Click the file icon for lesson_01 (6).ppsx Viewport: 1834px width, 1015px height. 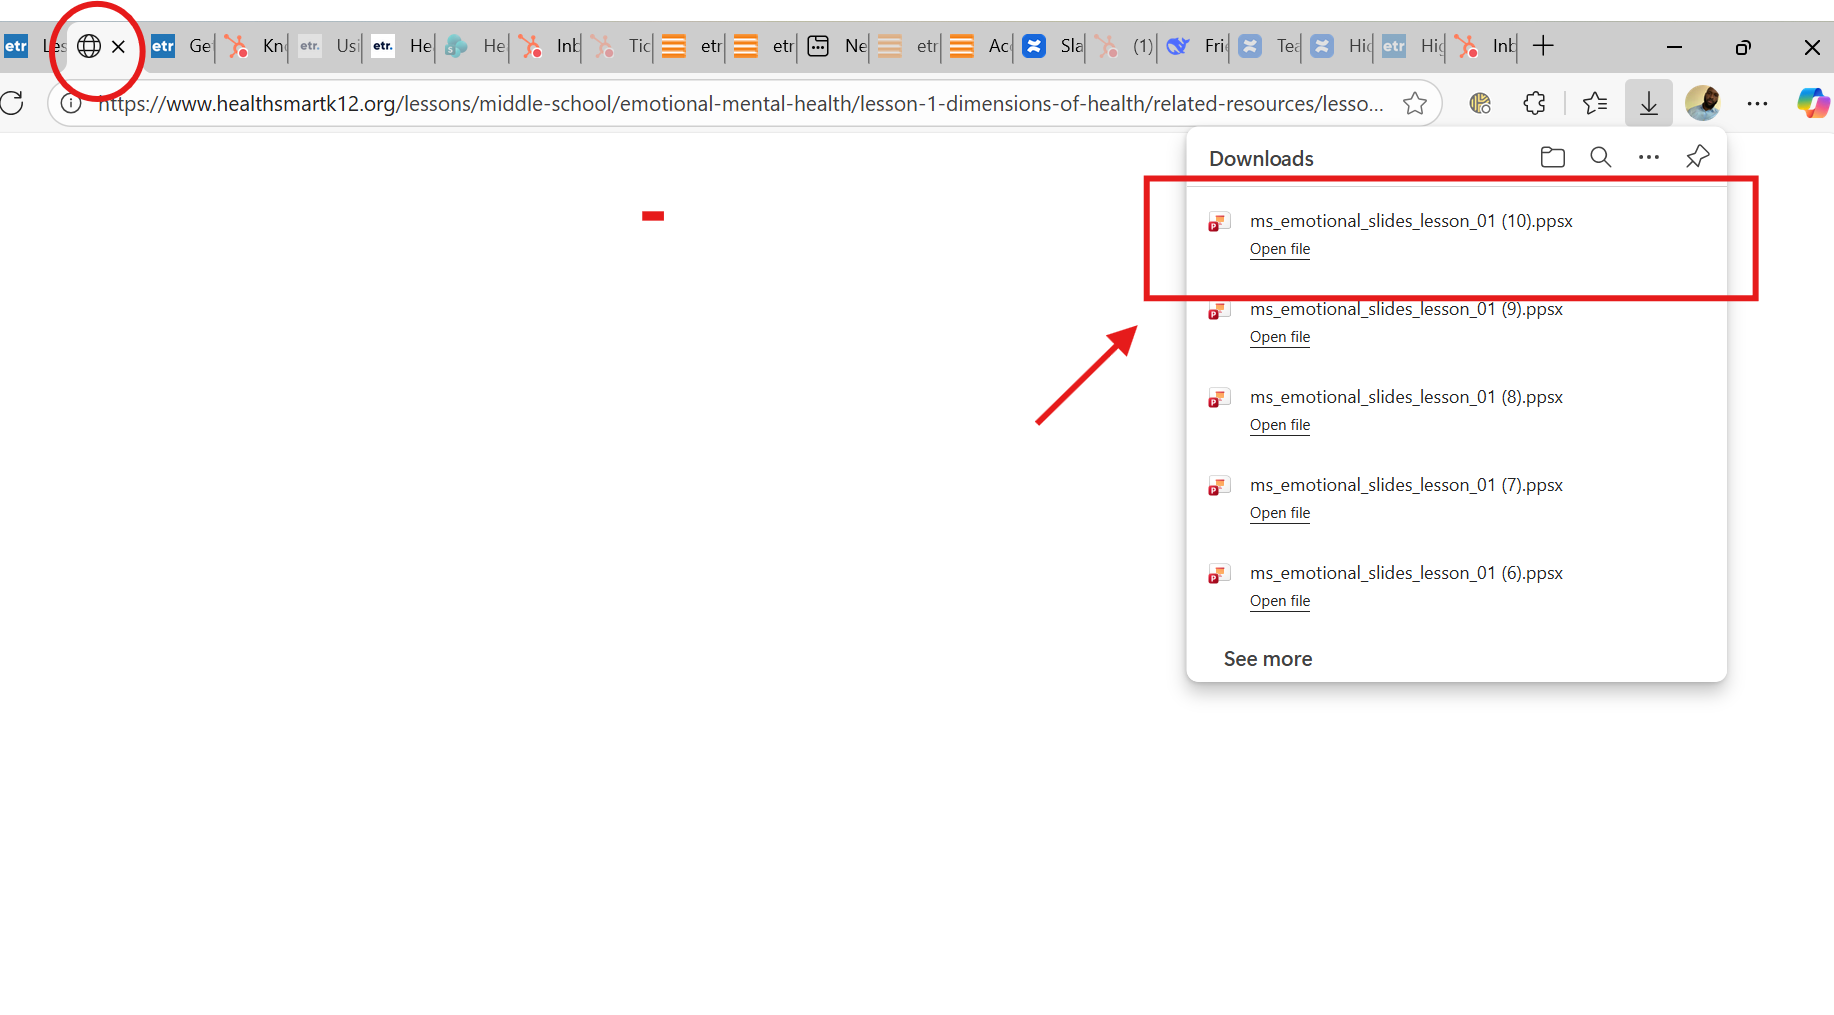pyautogui.click(x=1219, y=574)
